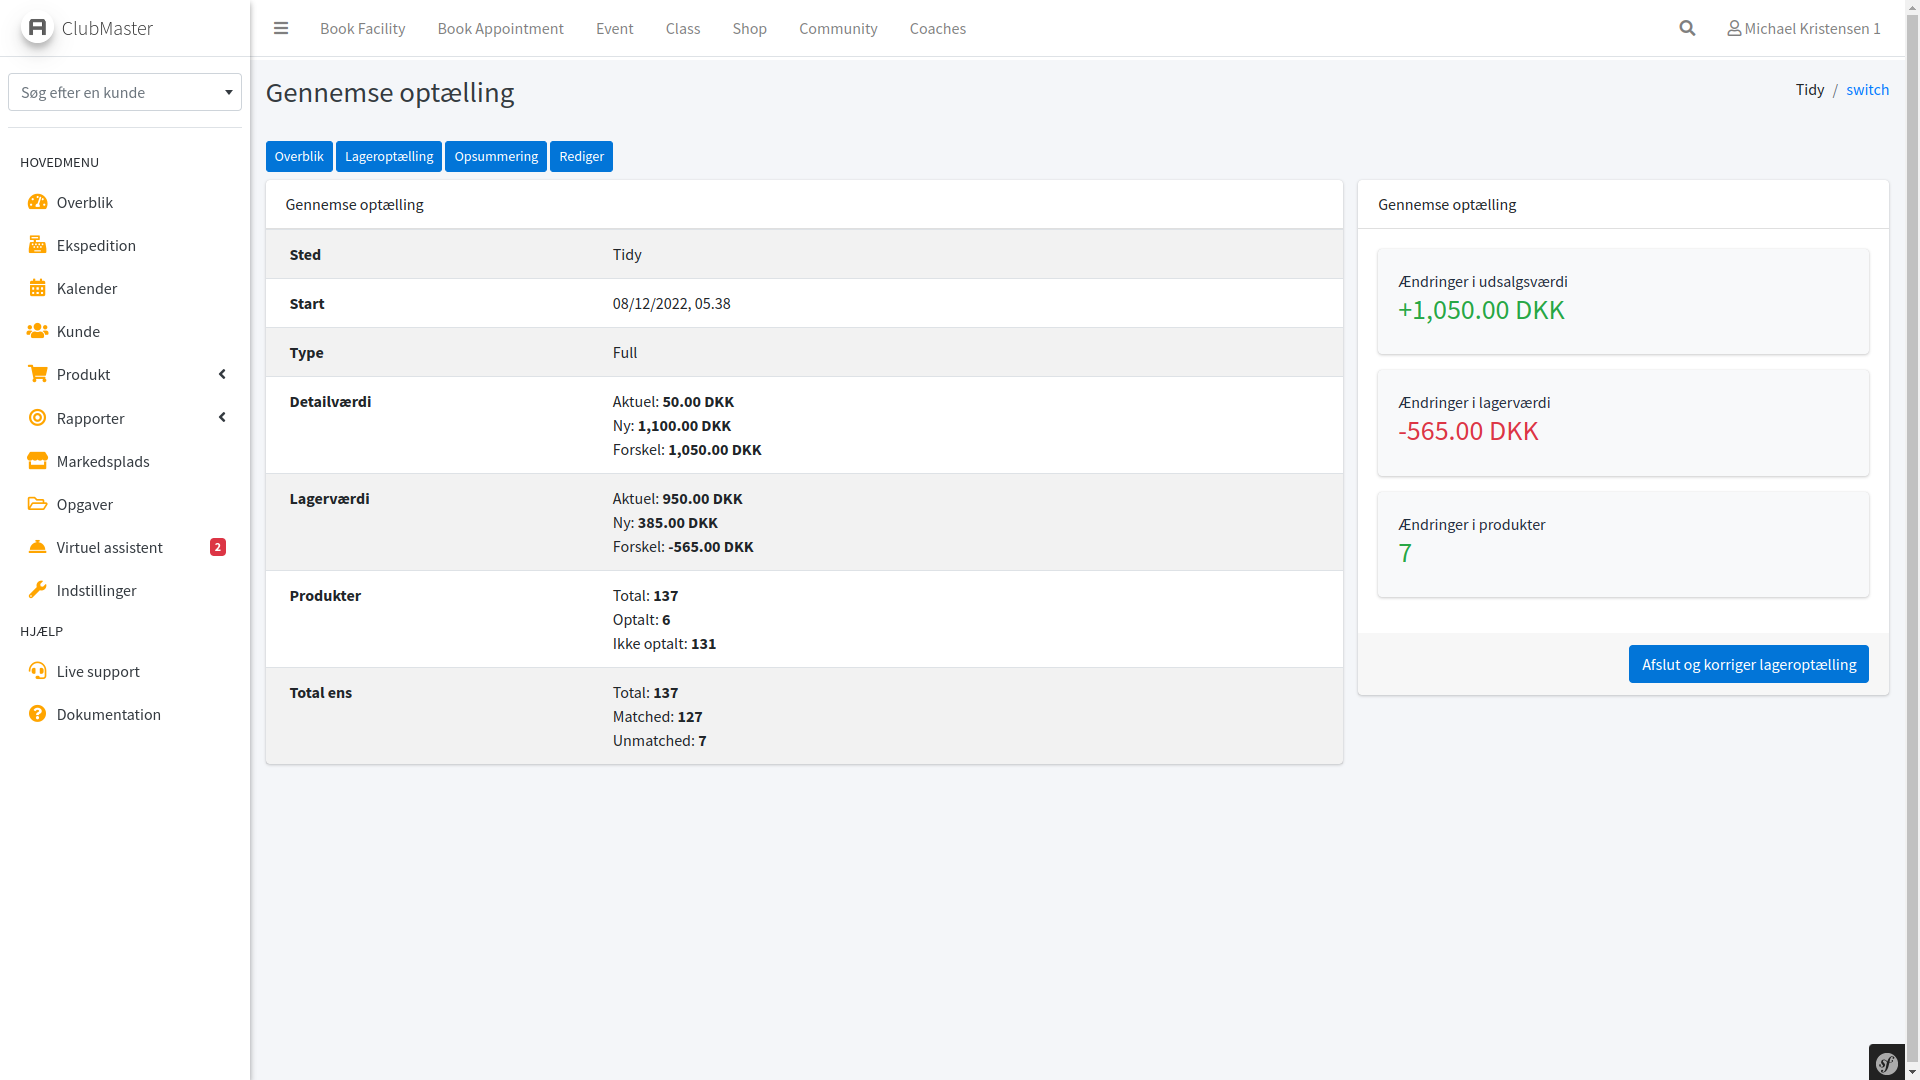Switch to the Lageroptælling tab button
1920x1080 pixels.
coord(388,156)
